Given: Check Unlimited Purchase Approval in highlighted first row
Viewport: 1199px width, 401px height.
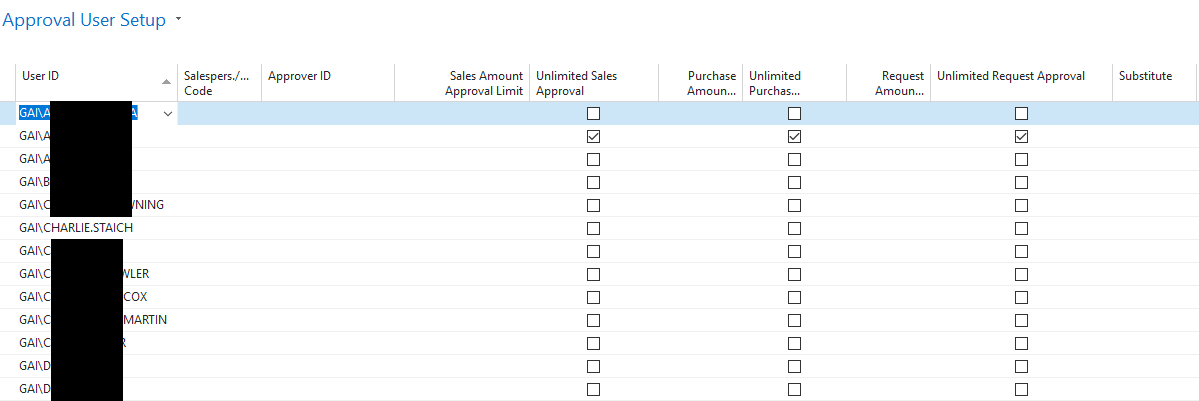Looking at the screenshot, I should coord(794,113).
